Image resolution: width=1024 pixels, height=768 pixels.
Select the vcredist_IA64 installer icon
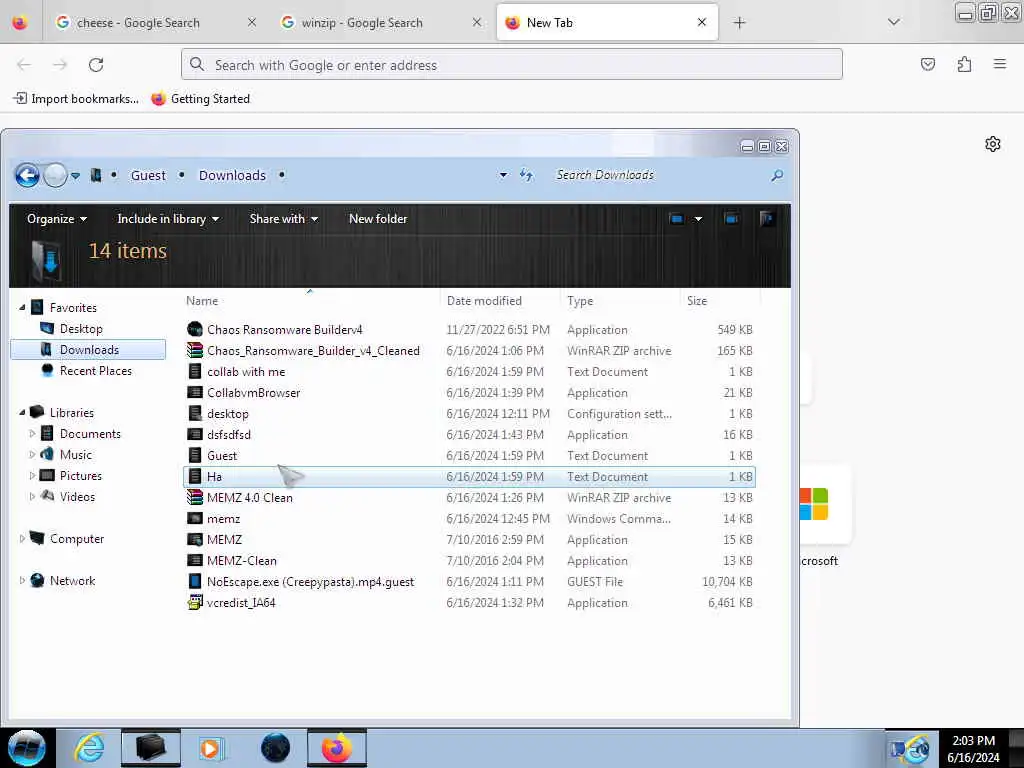click(195, 602)
